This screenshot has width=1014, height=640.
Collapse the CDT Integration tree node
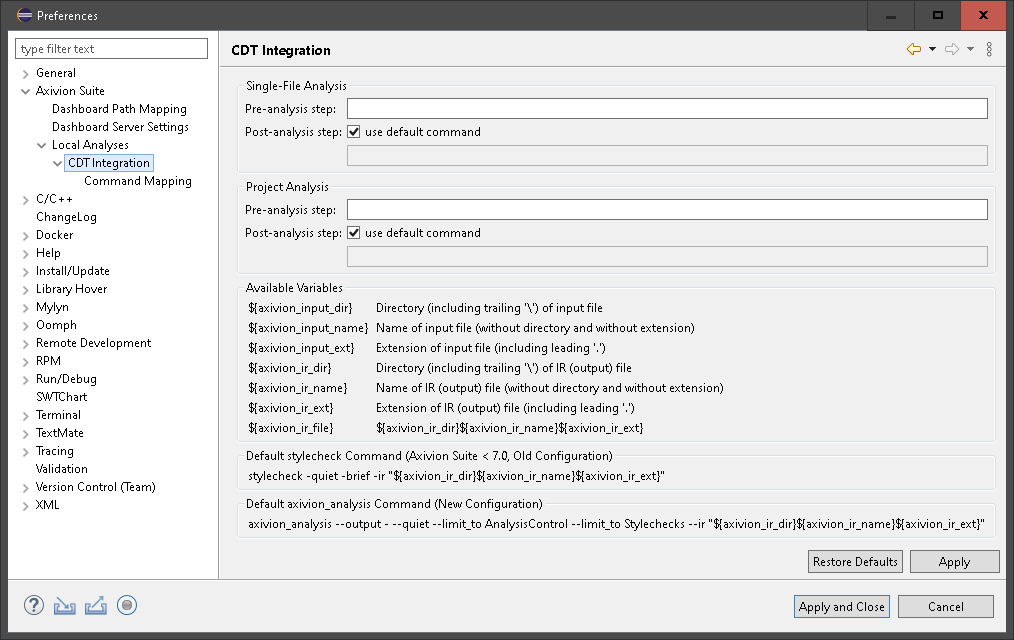point(58,164)
